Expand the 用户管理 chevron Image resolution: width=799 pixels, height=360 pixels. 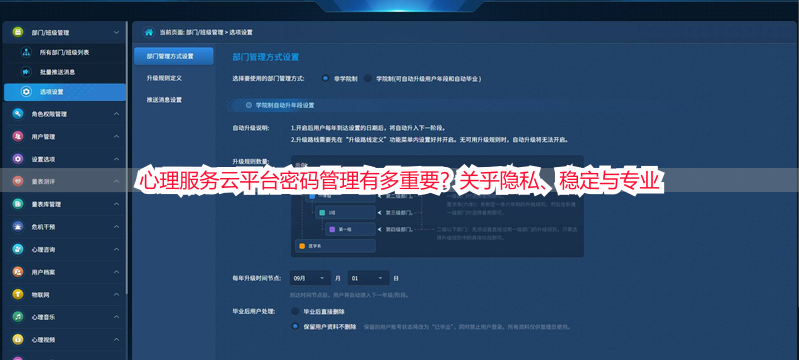(x=116, y=137)
